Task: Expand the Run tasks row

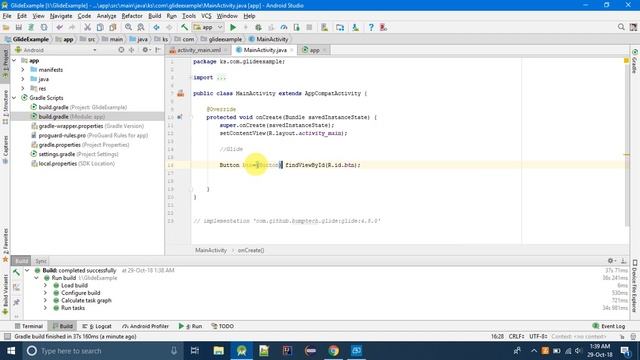Action: [45, 308]
